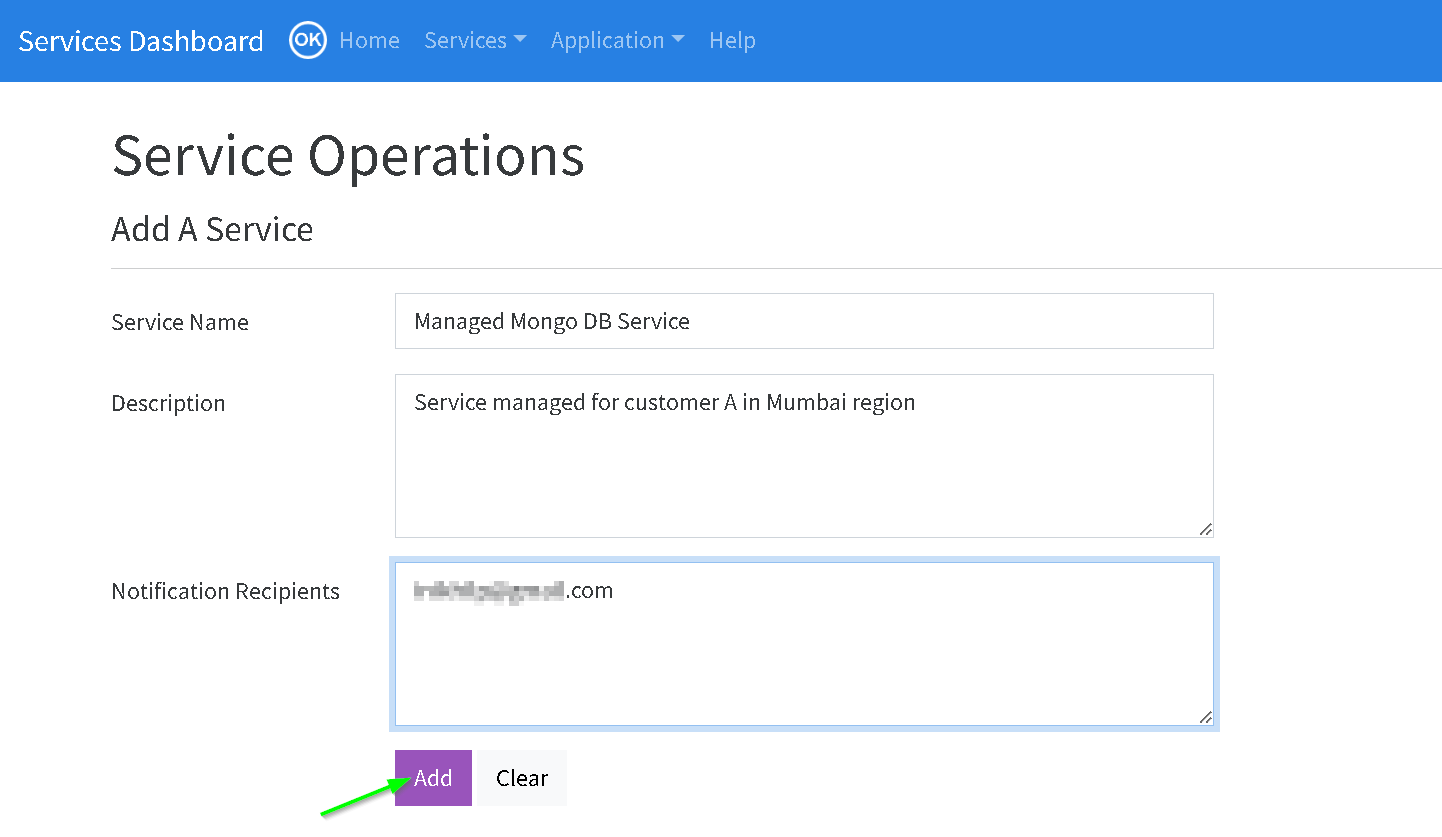Focus the Service Name input field
The width and height of the screenshot is (1442, 837).
804,321
